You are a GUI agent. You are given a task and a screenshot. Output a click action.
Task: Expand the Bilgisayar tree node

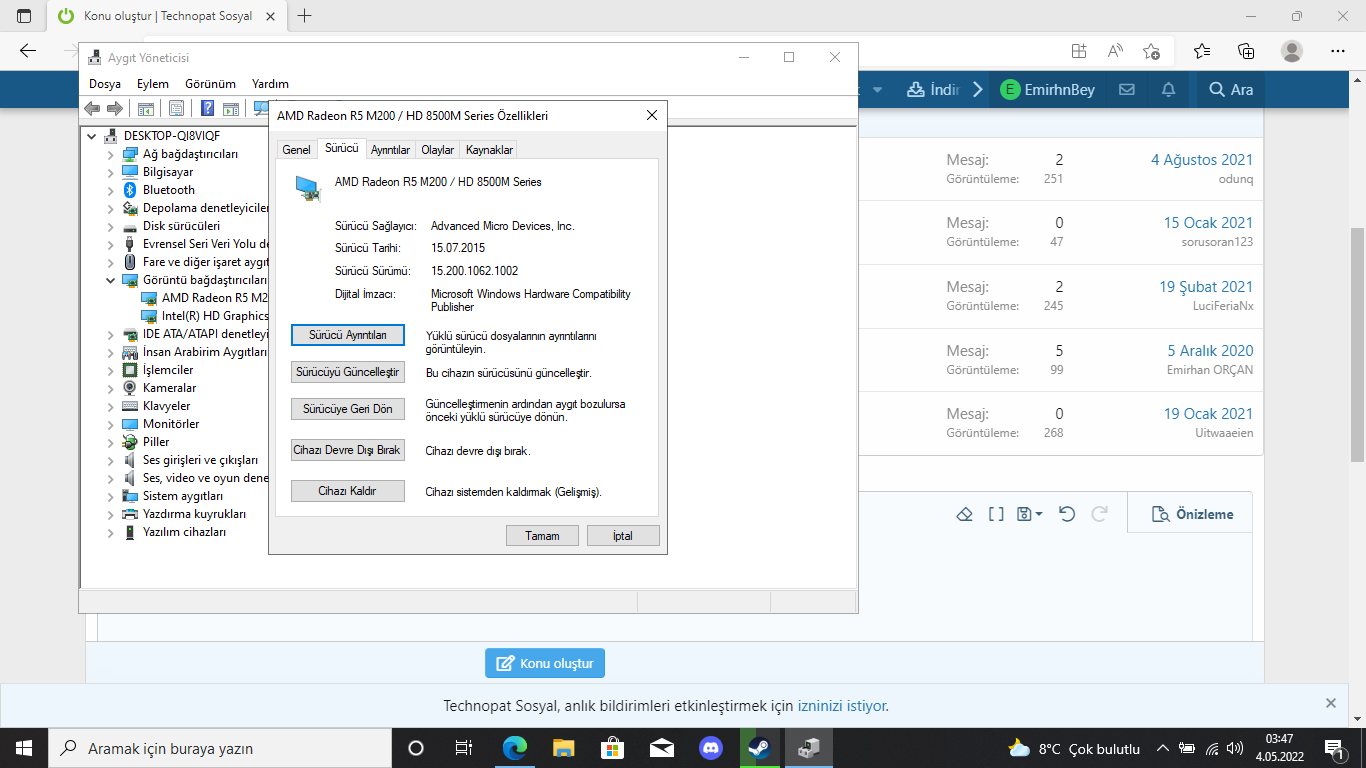[111, 172]
